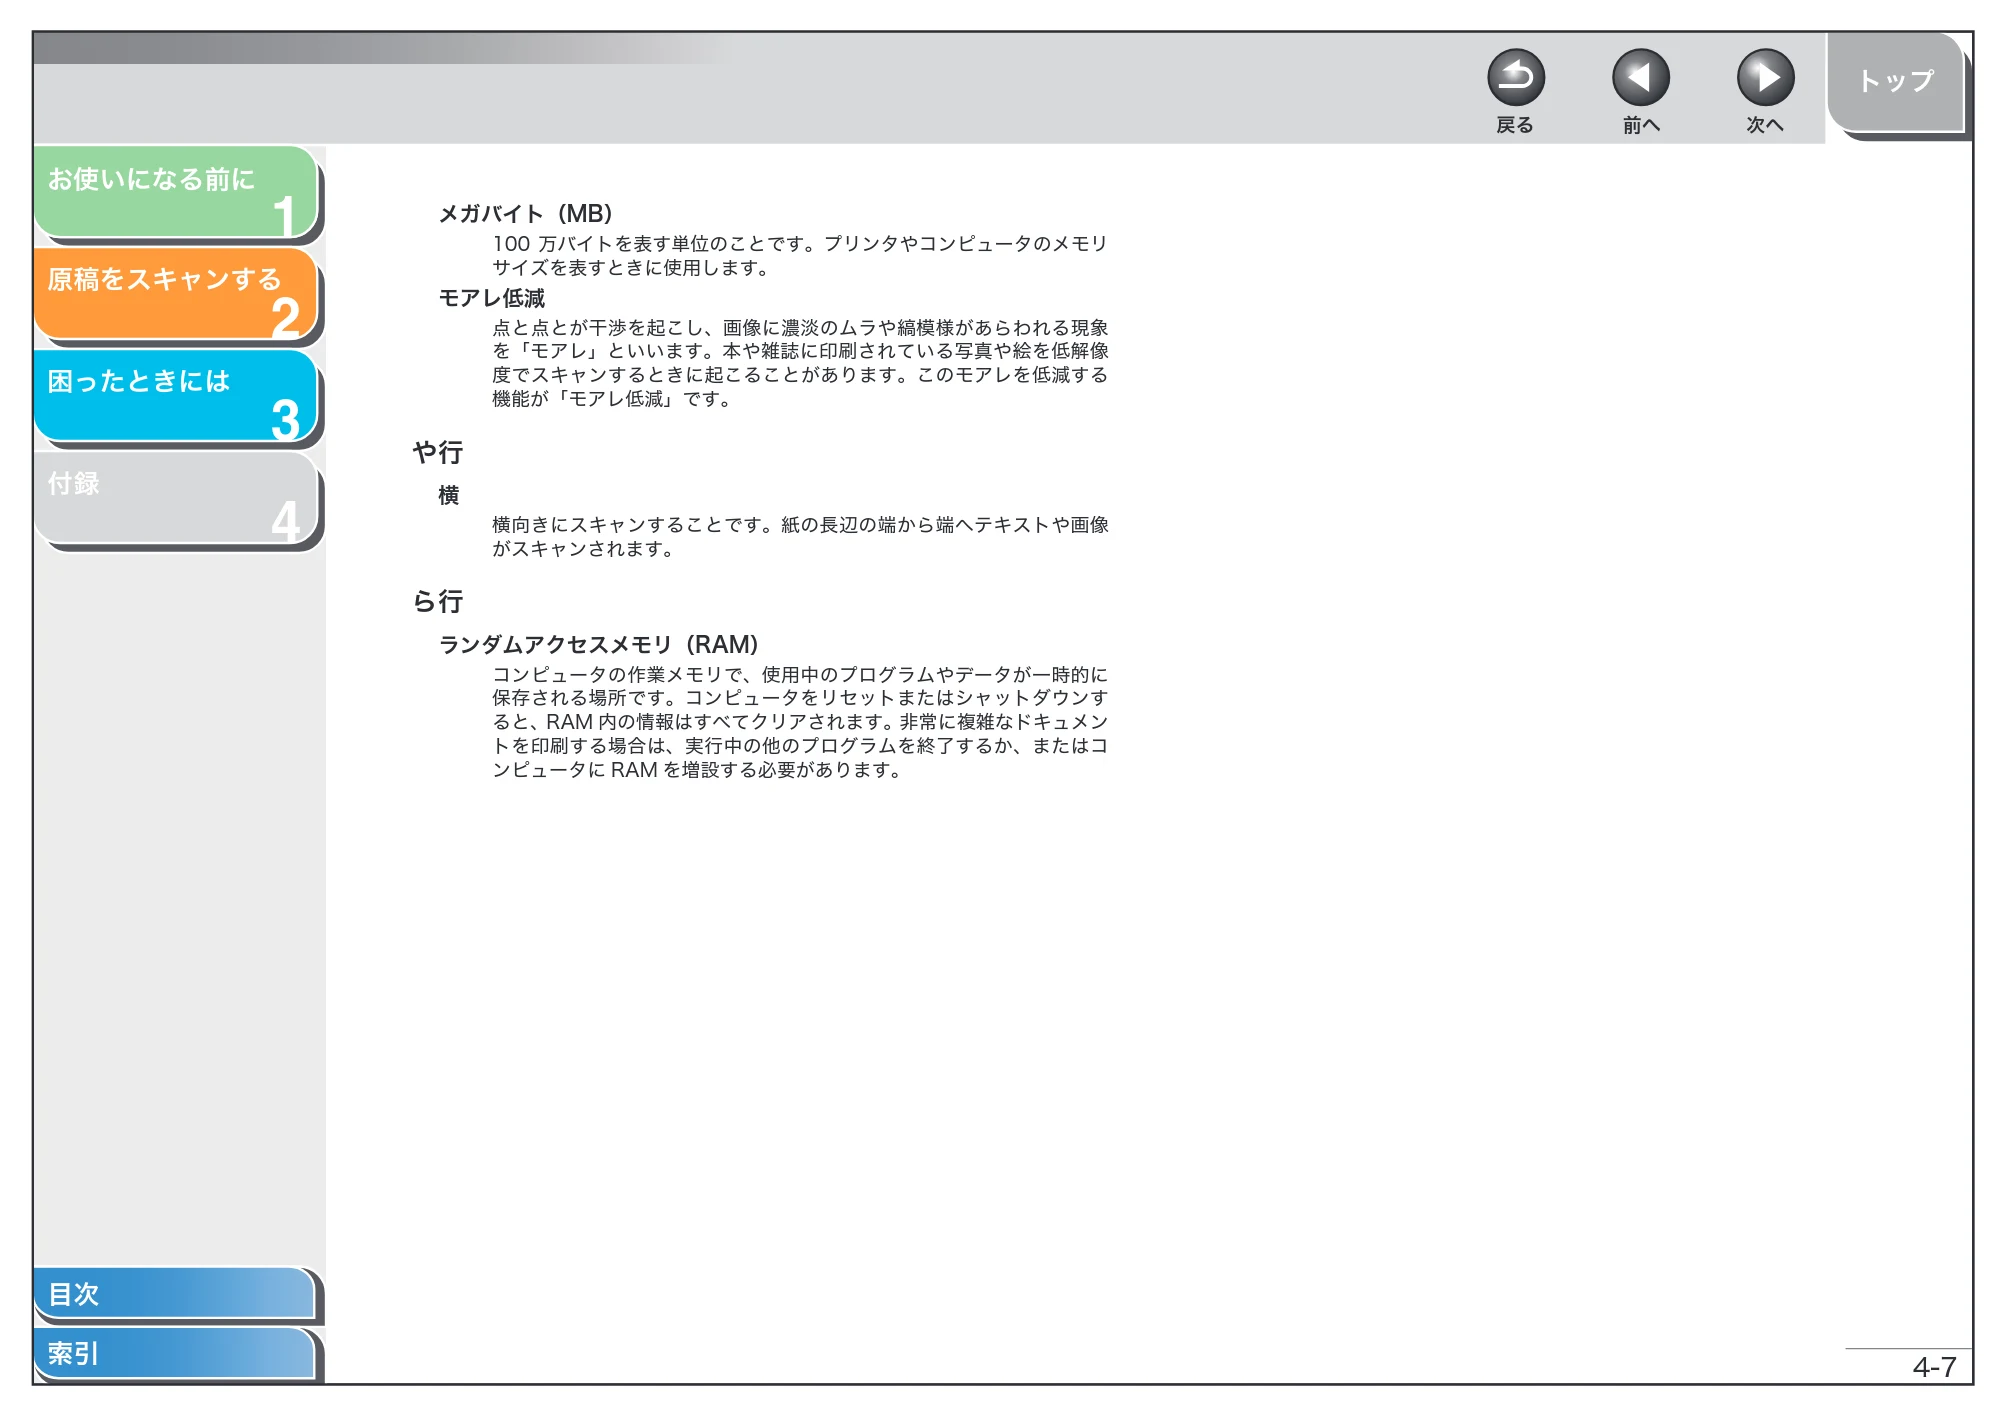
Task: Click the ら行 section heading
Action: point(437,601)
